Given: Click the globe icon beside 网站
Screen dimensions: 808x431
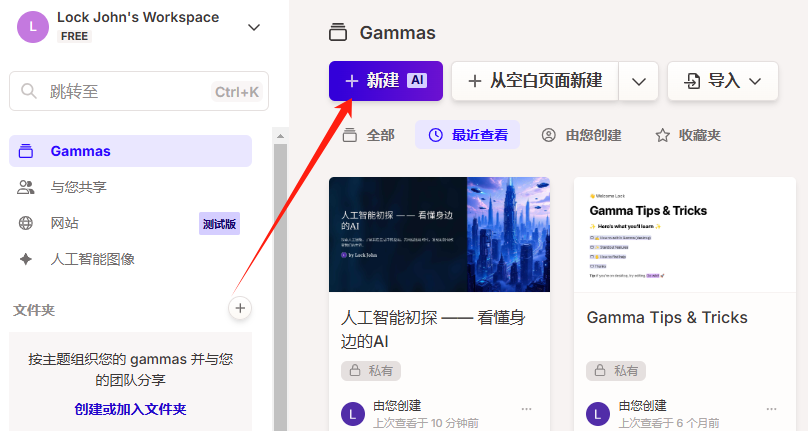Looking at the screenshot, I should click(26, 223).
